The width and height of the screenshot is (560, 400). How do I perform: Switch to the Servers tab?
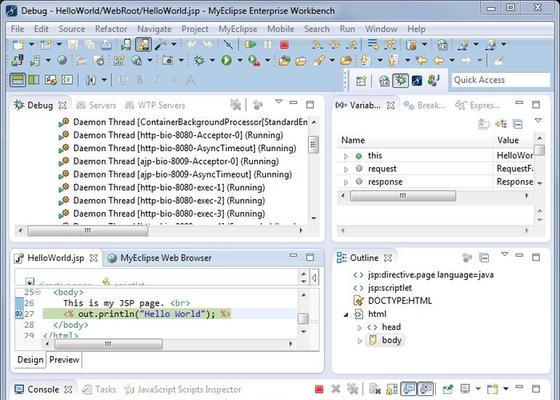(96, 105)
